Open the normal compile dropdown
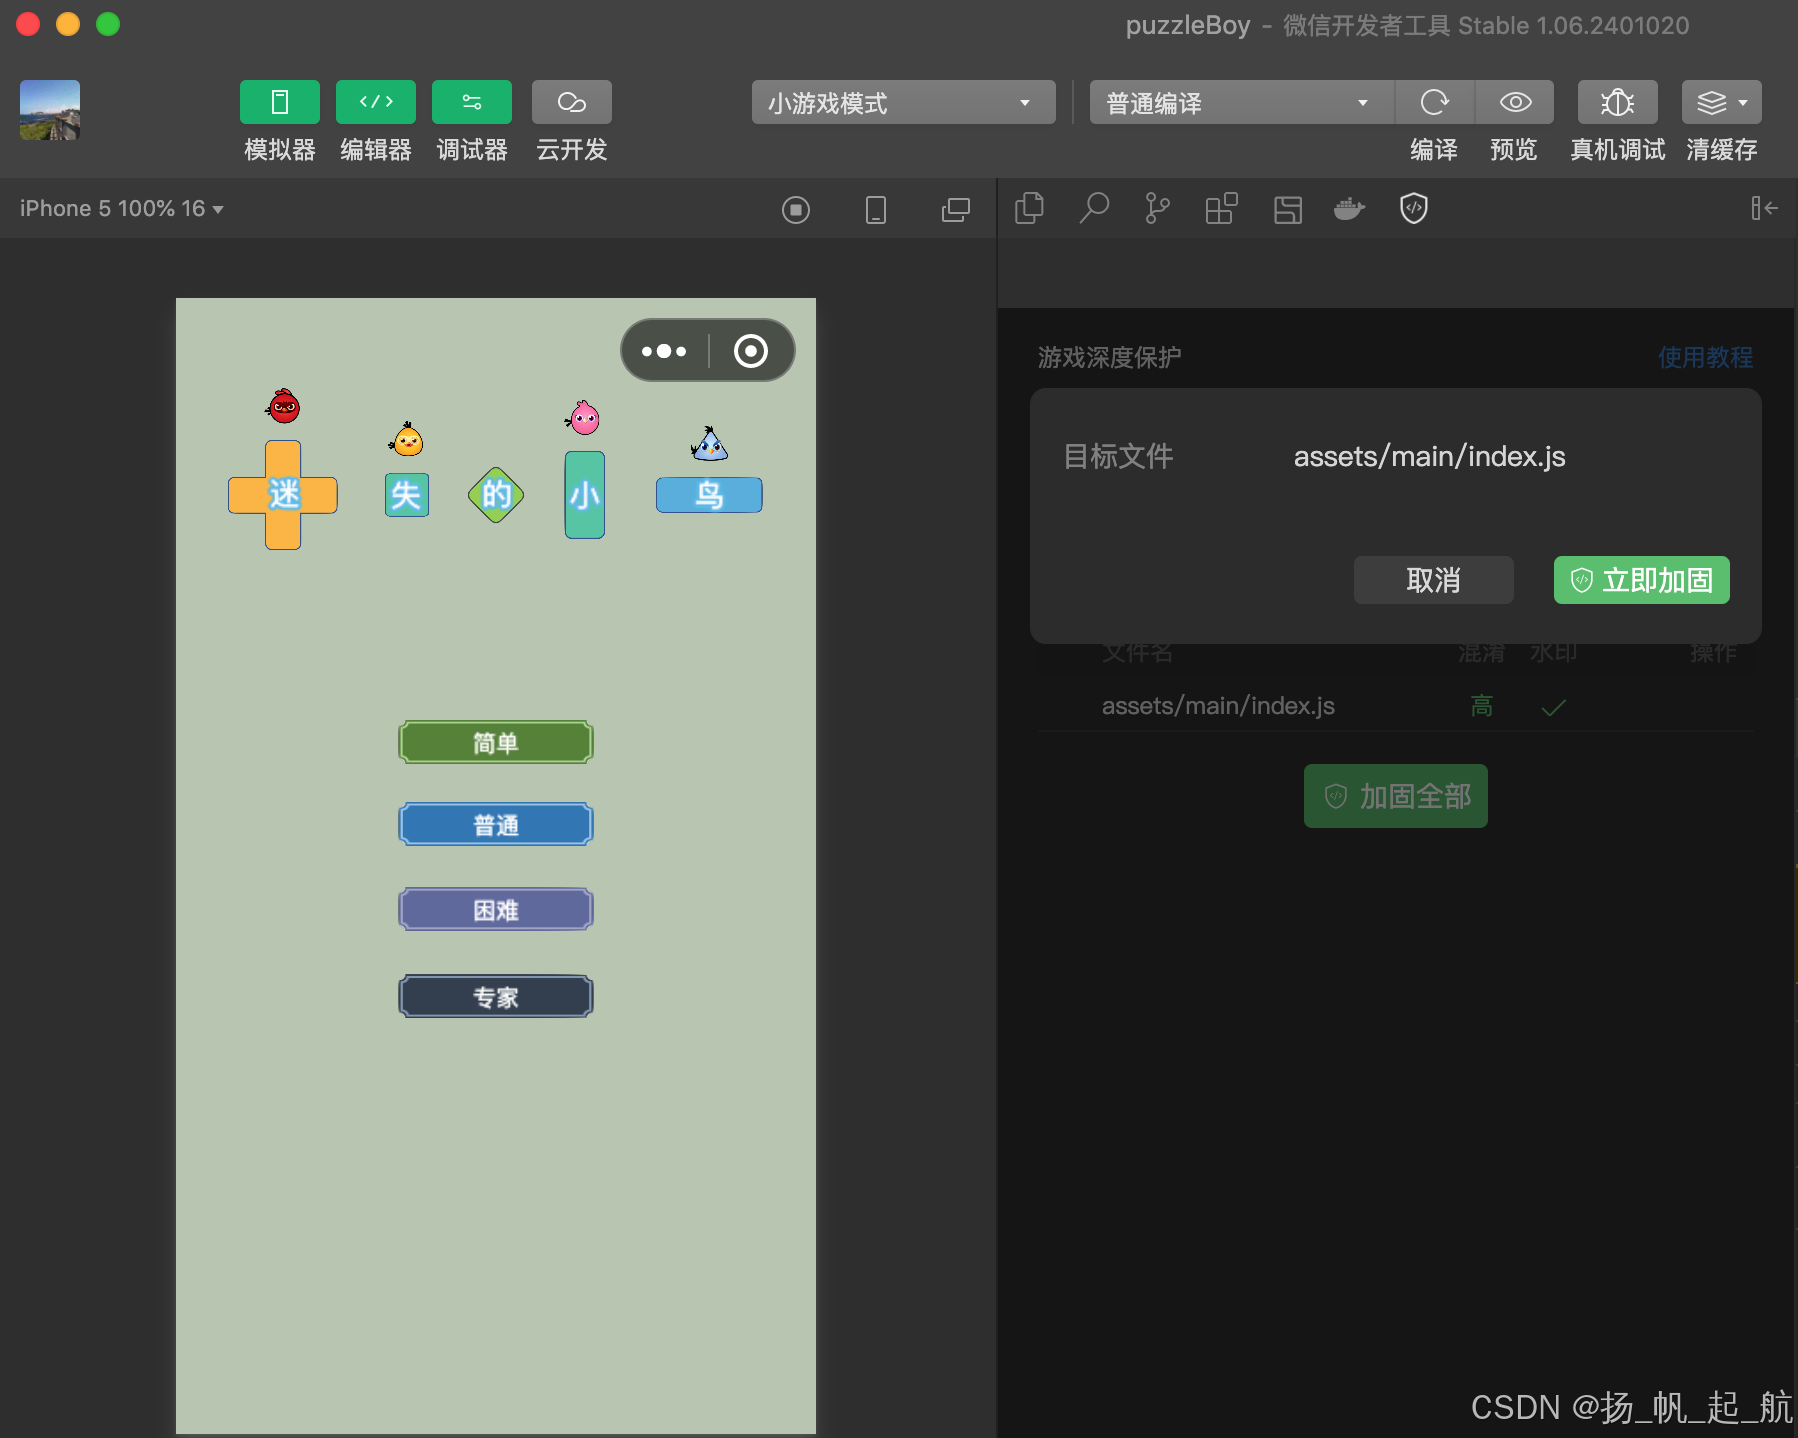The image size is (1798, 1438). pos(1241,102)
